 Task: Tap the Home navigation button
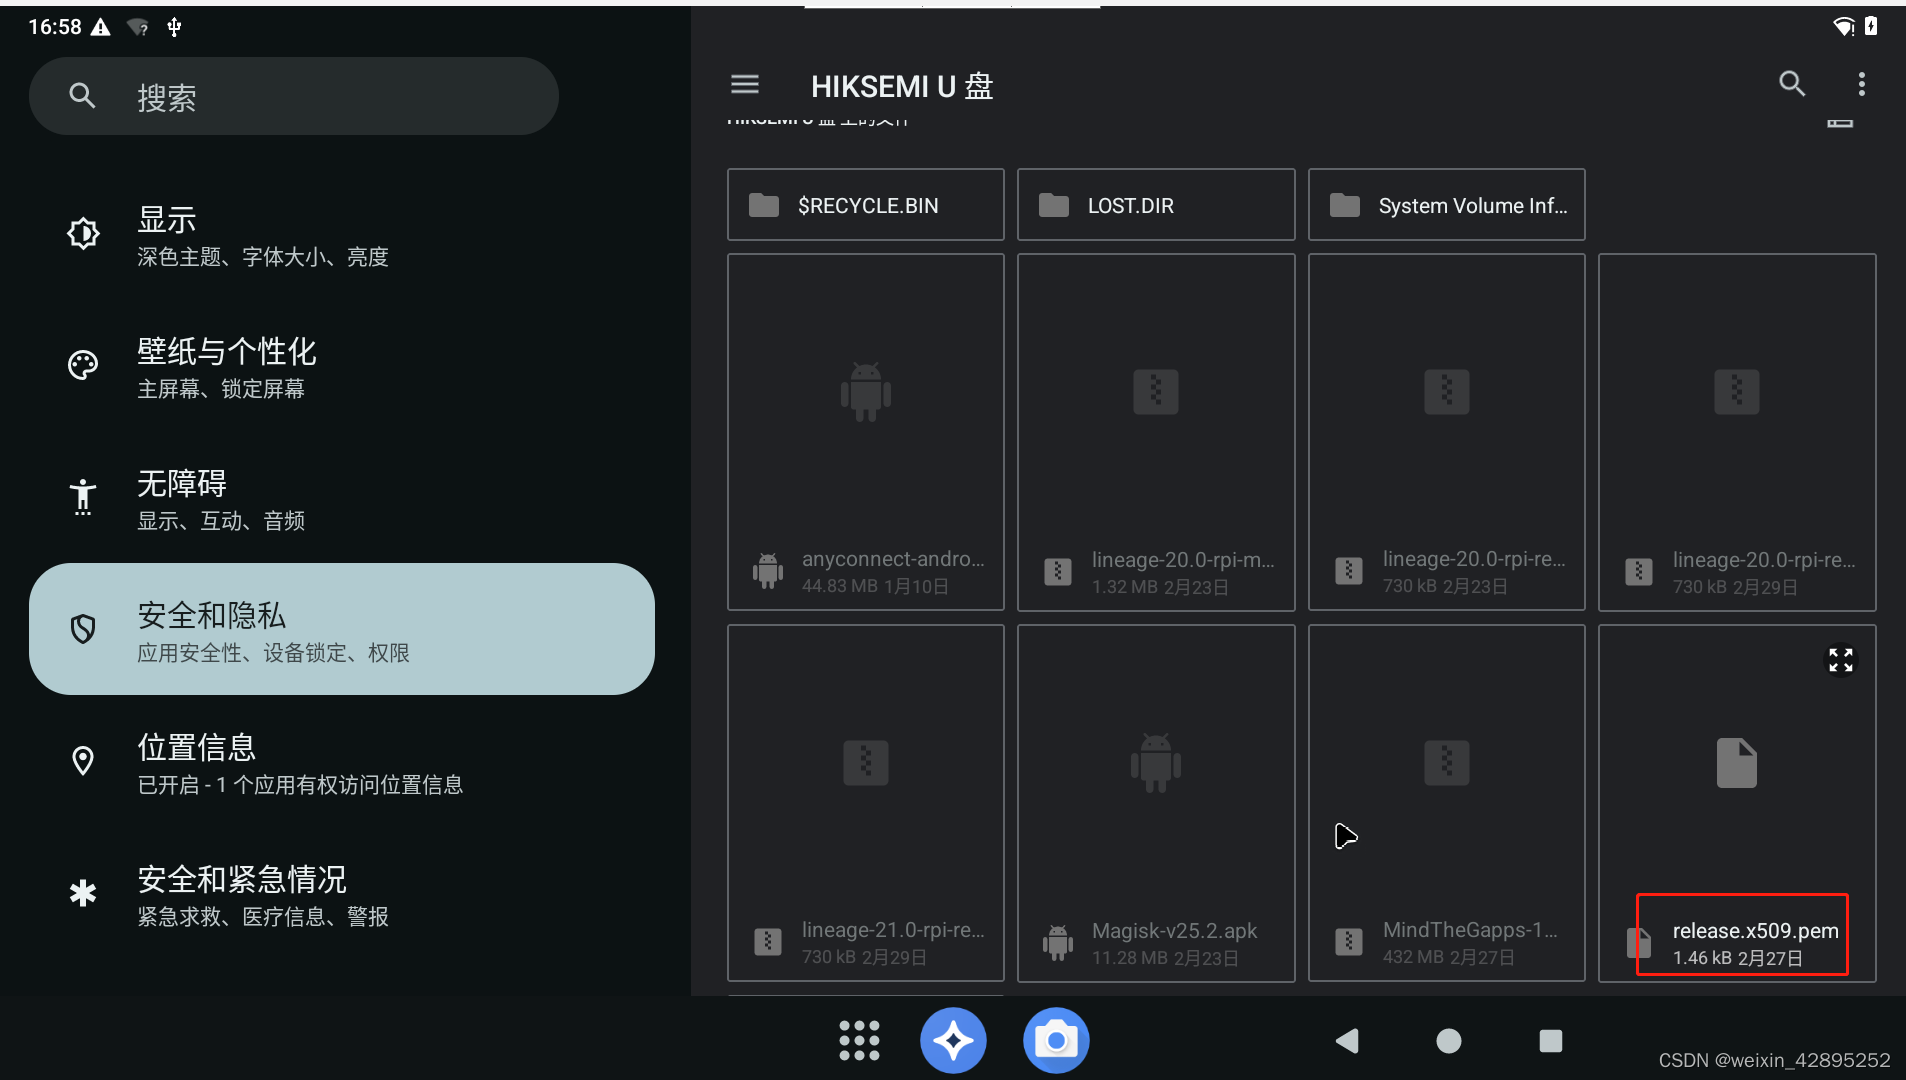click(x=1448, y=1041)
